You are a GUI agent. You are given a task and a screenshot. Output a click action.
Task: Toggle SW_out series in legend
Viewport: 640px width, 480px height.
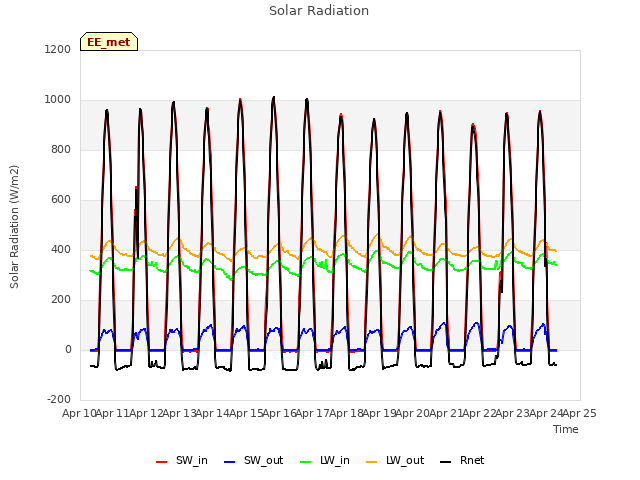point(253,461)
